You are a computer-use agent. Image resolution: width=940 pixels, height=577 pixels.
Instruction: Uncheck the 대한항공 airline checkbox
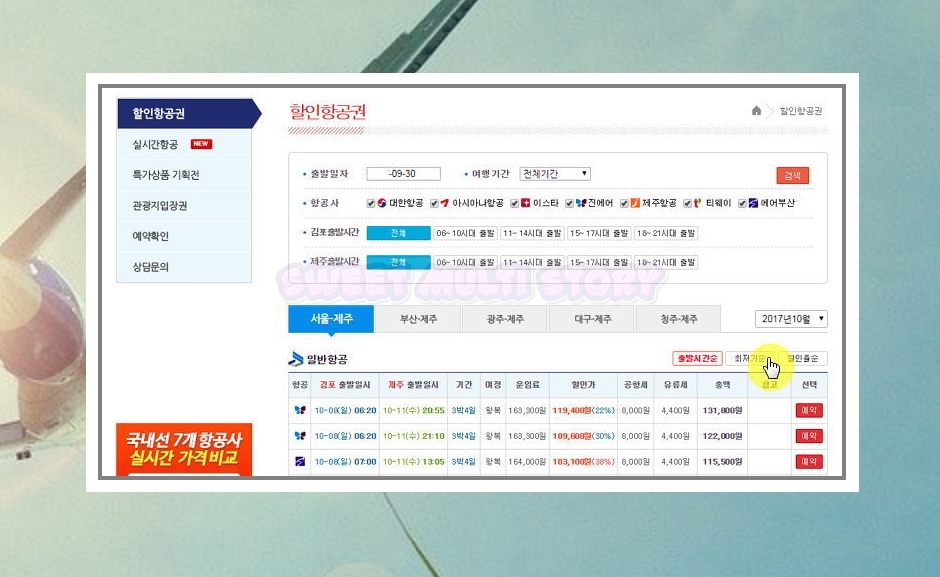click(370, 204)
